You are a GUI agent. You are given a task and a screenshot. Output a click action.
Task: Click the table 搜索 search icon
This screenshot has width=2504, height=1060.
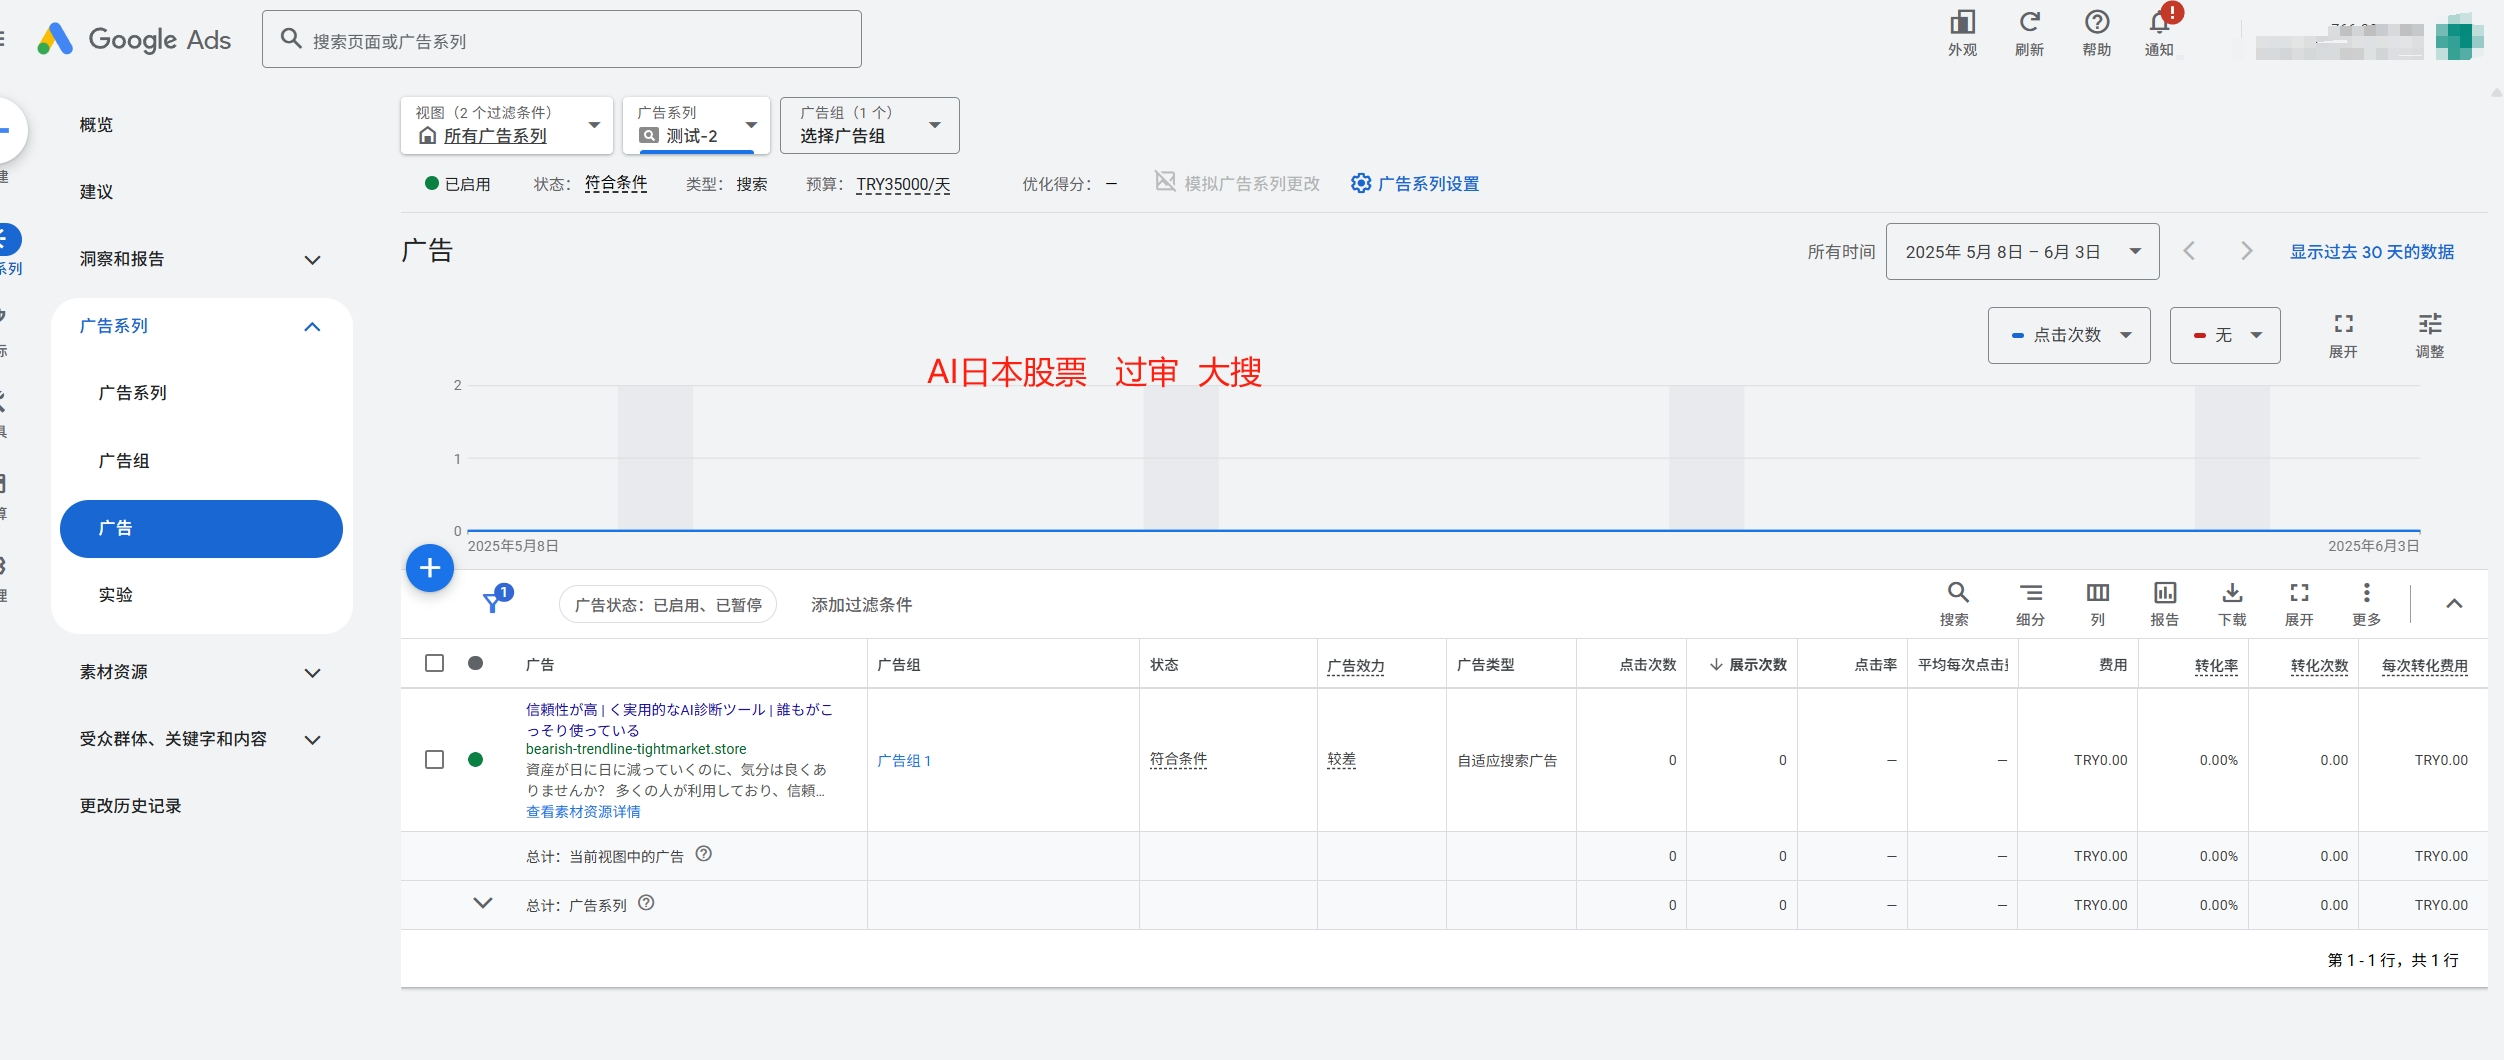1955,604
